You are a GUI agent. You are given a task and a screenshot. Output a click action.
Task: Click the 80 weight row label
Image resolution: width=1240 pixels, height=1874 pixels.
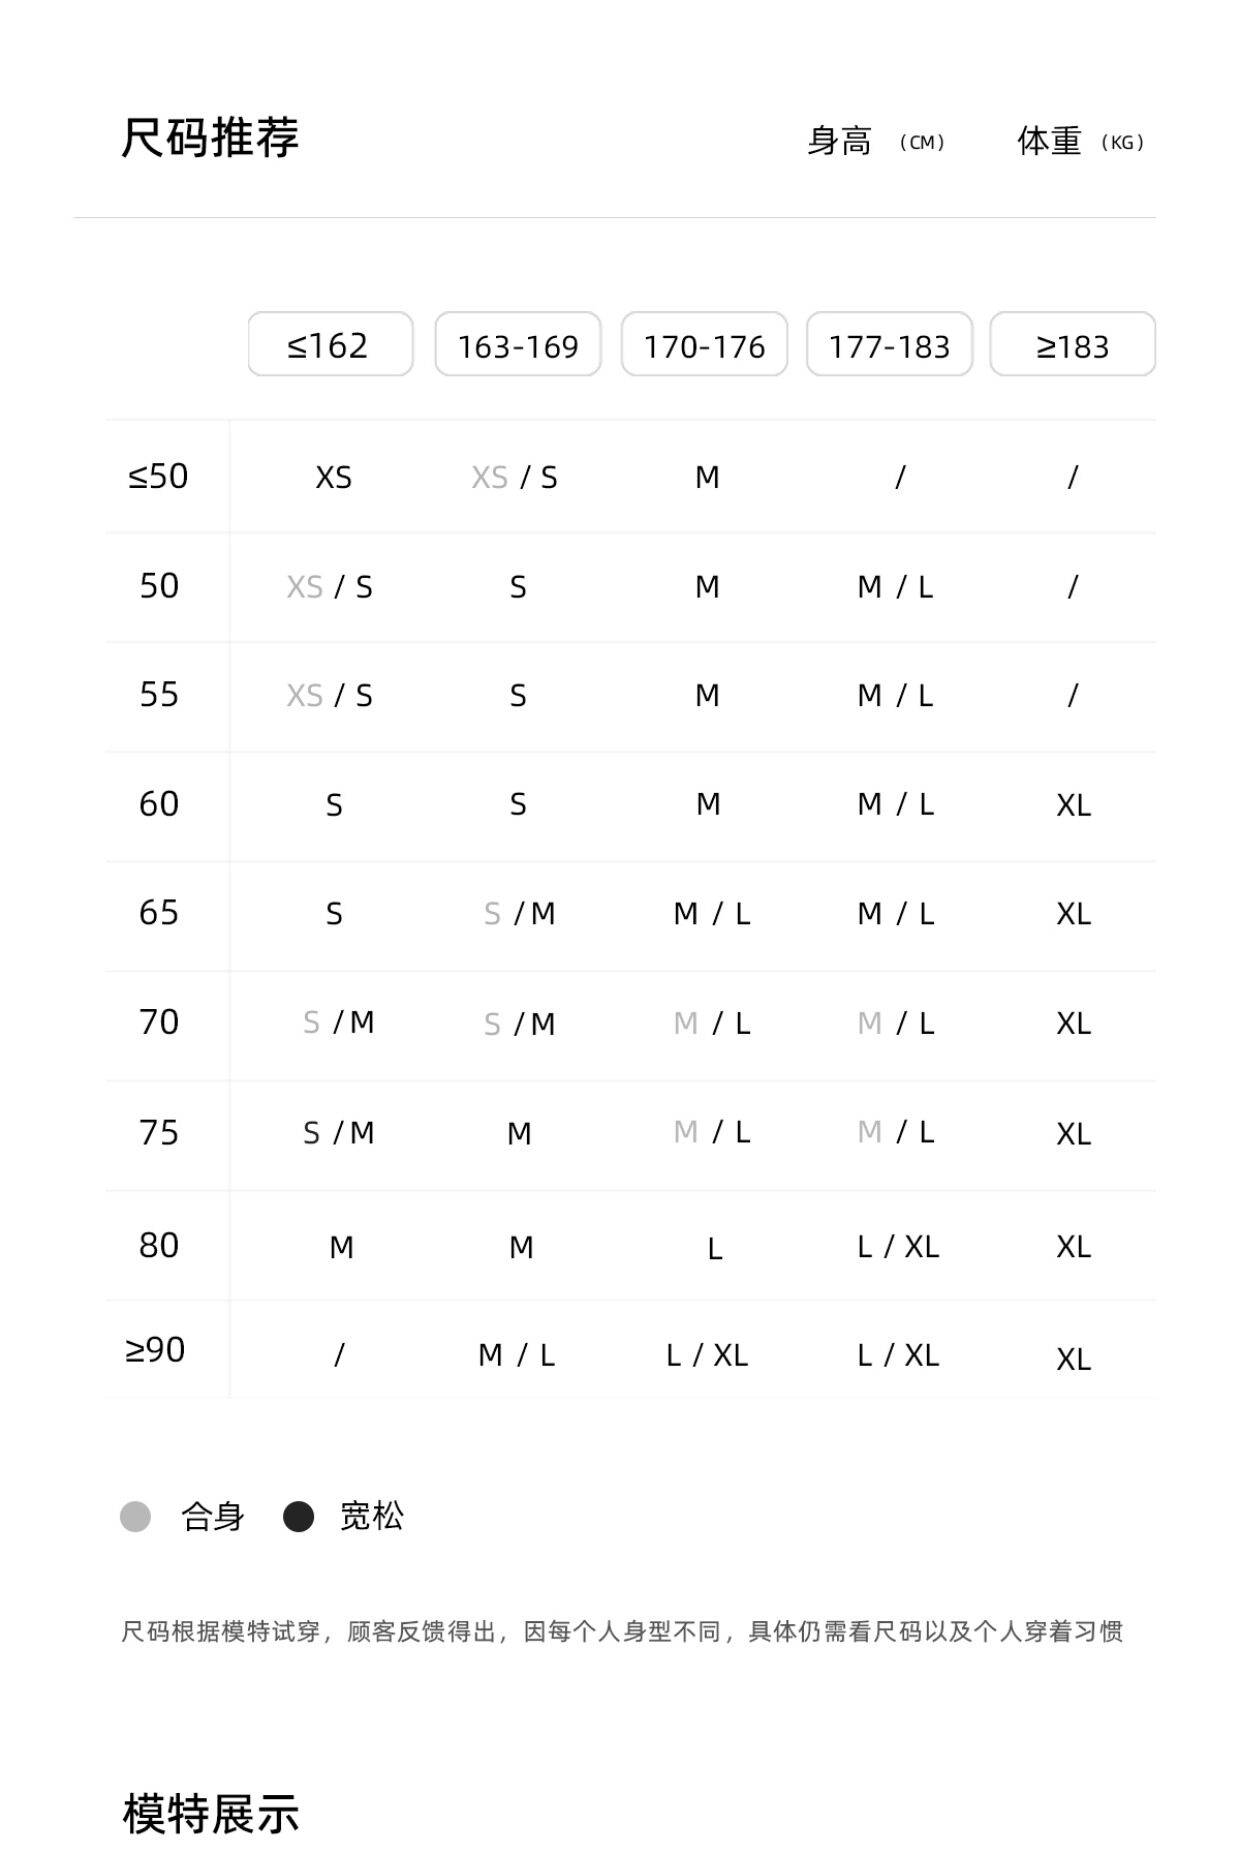click(158, 1245)
